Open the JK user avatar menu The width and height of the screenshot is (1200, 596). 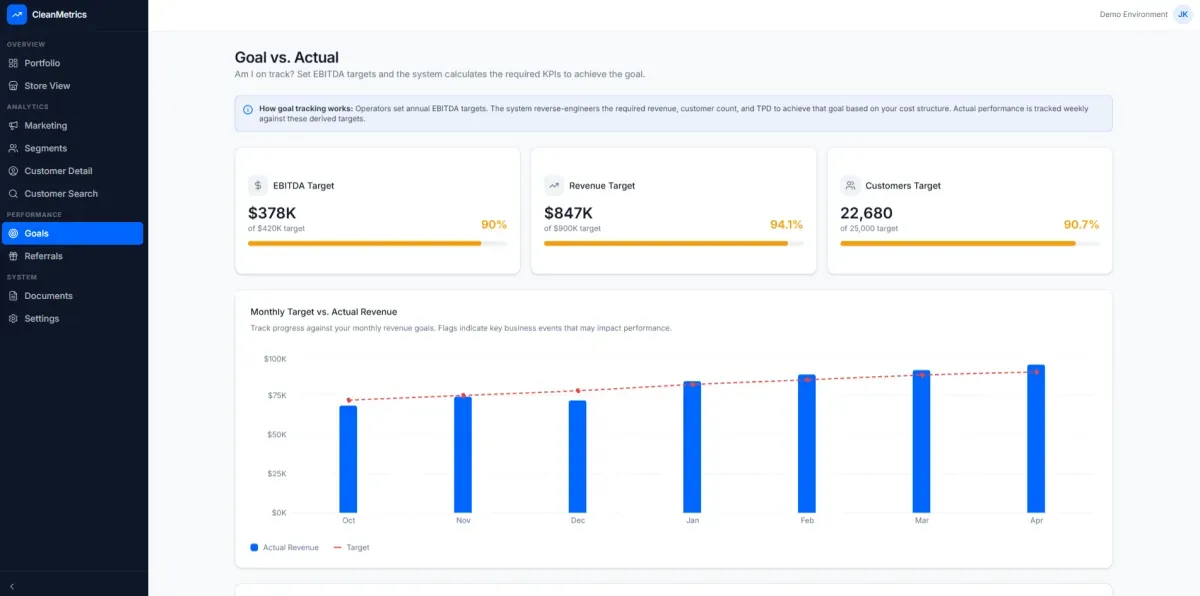coord(1183,14)
